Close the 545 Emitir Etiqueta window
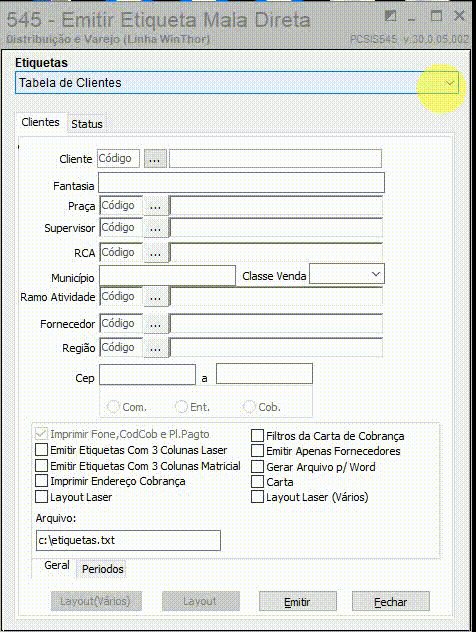This screenshot has height=632, width=476. 459,16
